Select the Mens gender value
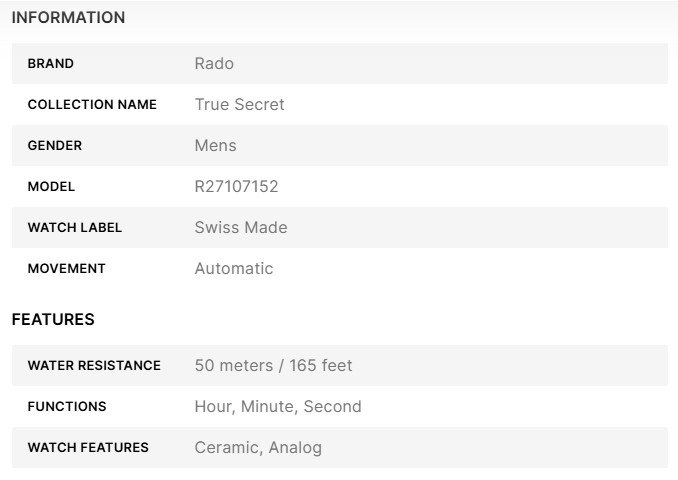This screenshot has width=678, height=480. pos(215,146)
